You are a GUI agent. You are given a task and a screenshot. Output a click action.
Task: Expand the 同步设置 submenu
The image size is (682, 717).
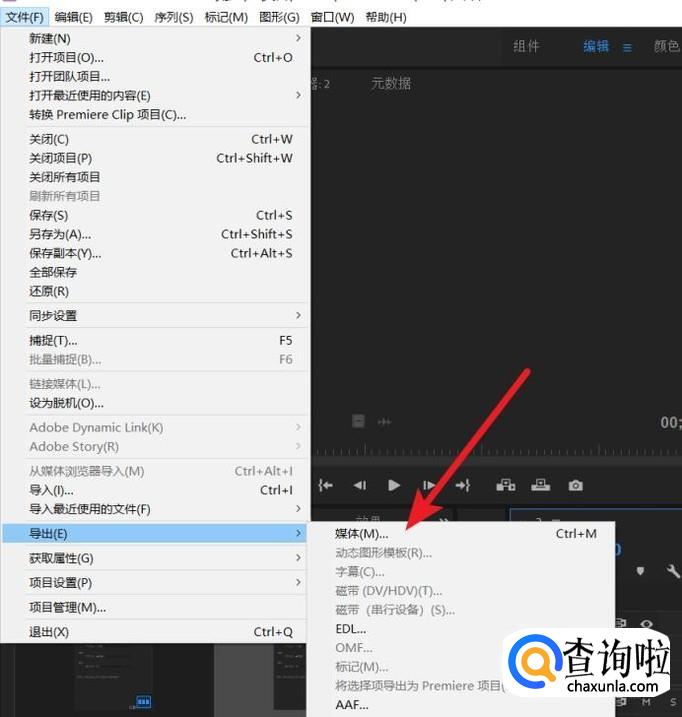click(155, 316)
